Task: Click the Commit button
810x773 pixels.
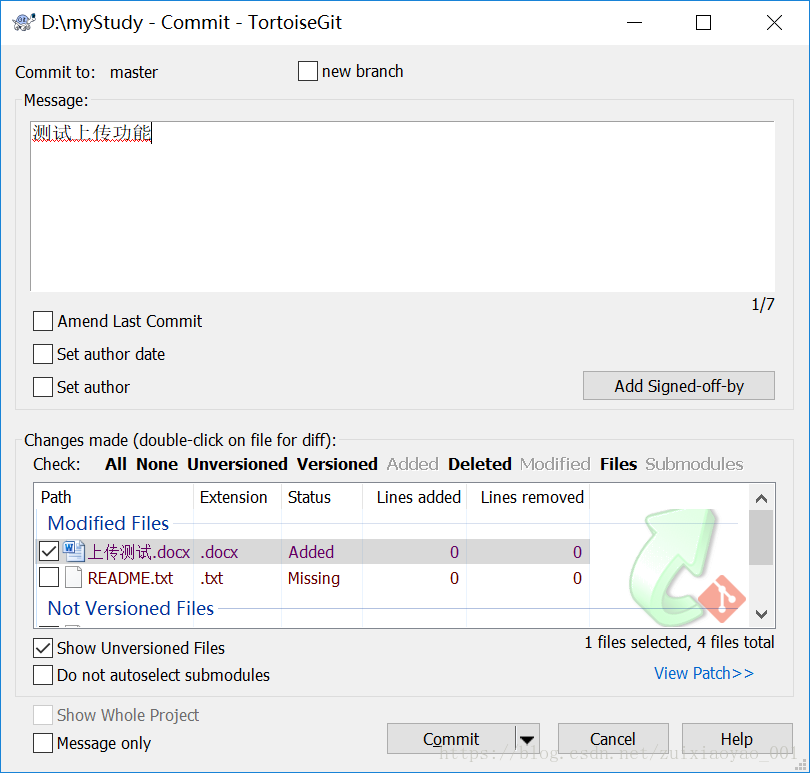Action: [451, 739]
